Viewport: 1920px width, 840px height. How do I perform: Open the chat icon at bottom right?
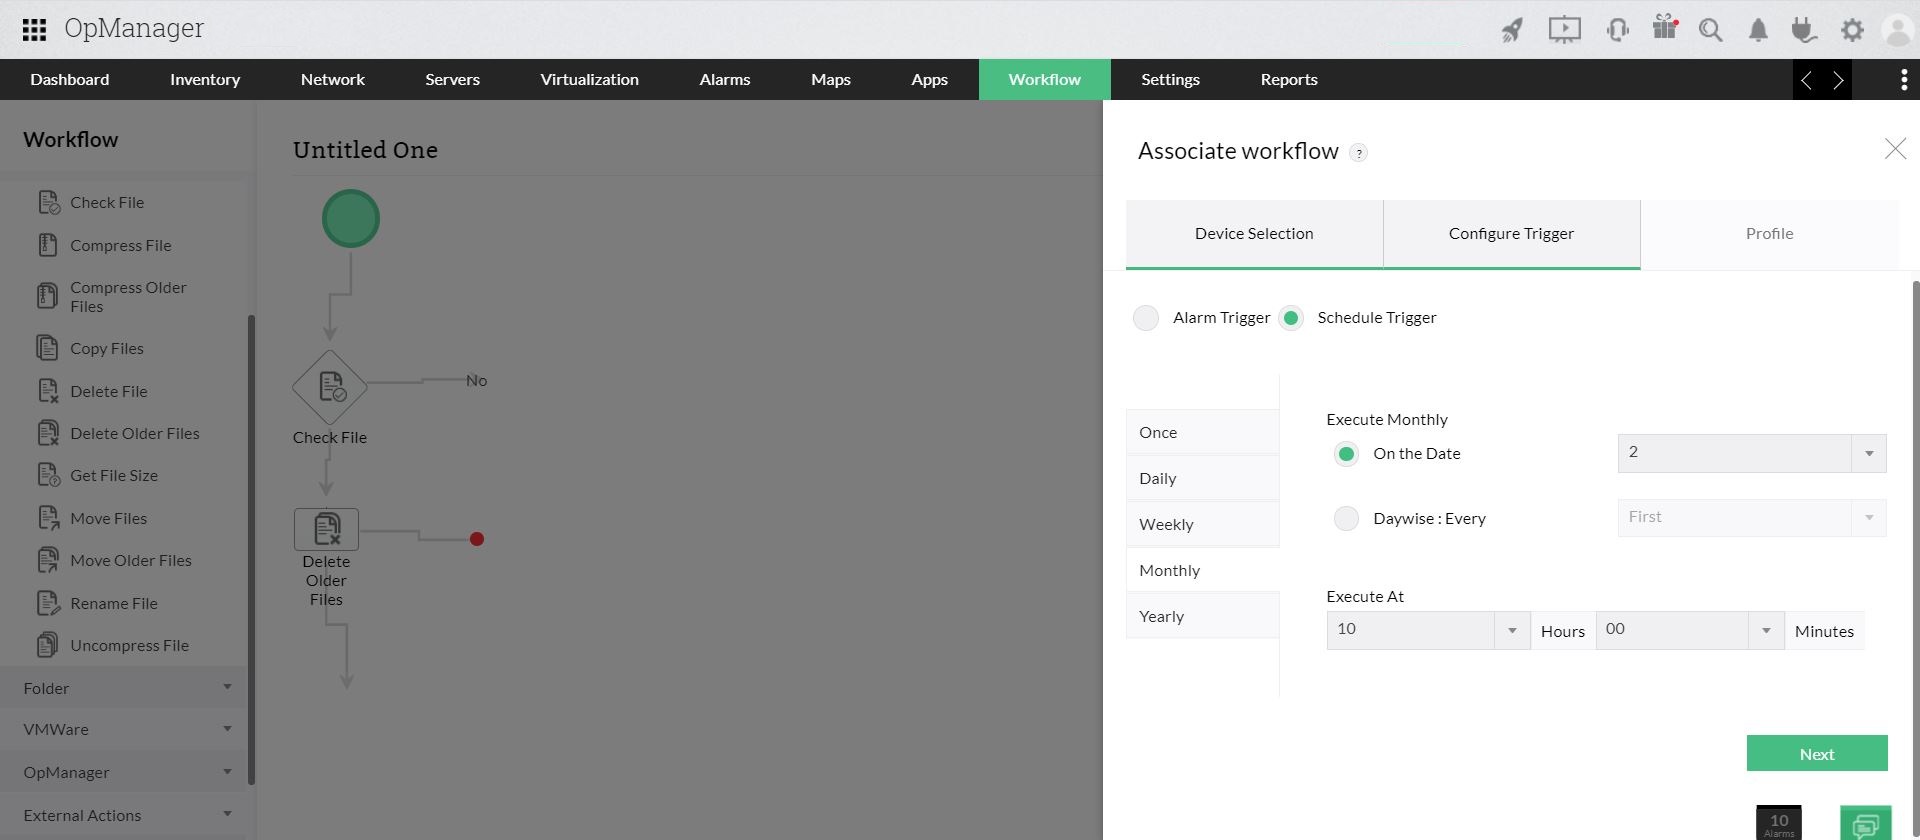[x=1866, y=824]
